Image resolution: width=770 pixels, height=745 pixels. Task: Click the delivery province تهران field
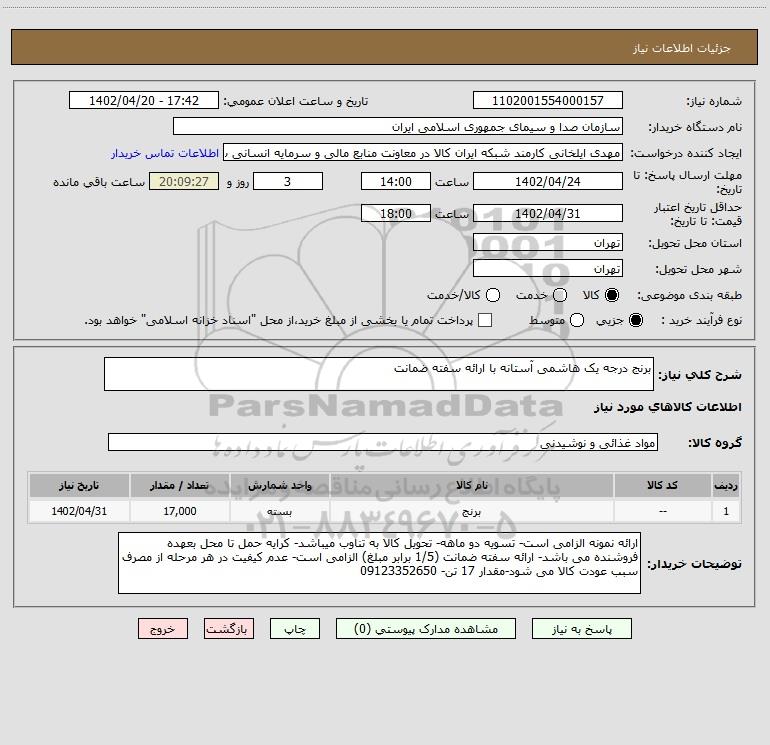[x=548, y=243]
